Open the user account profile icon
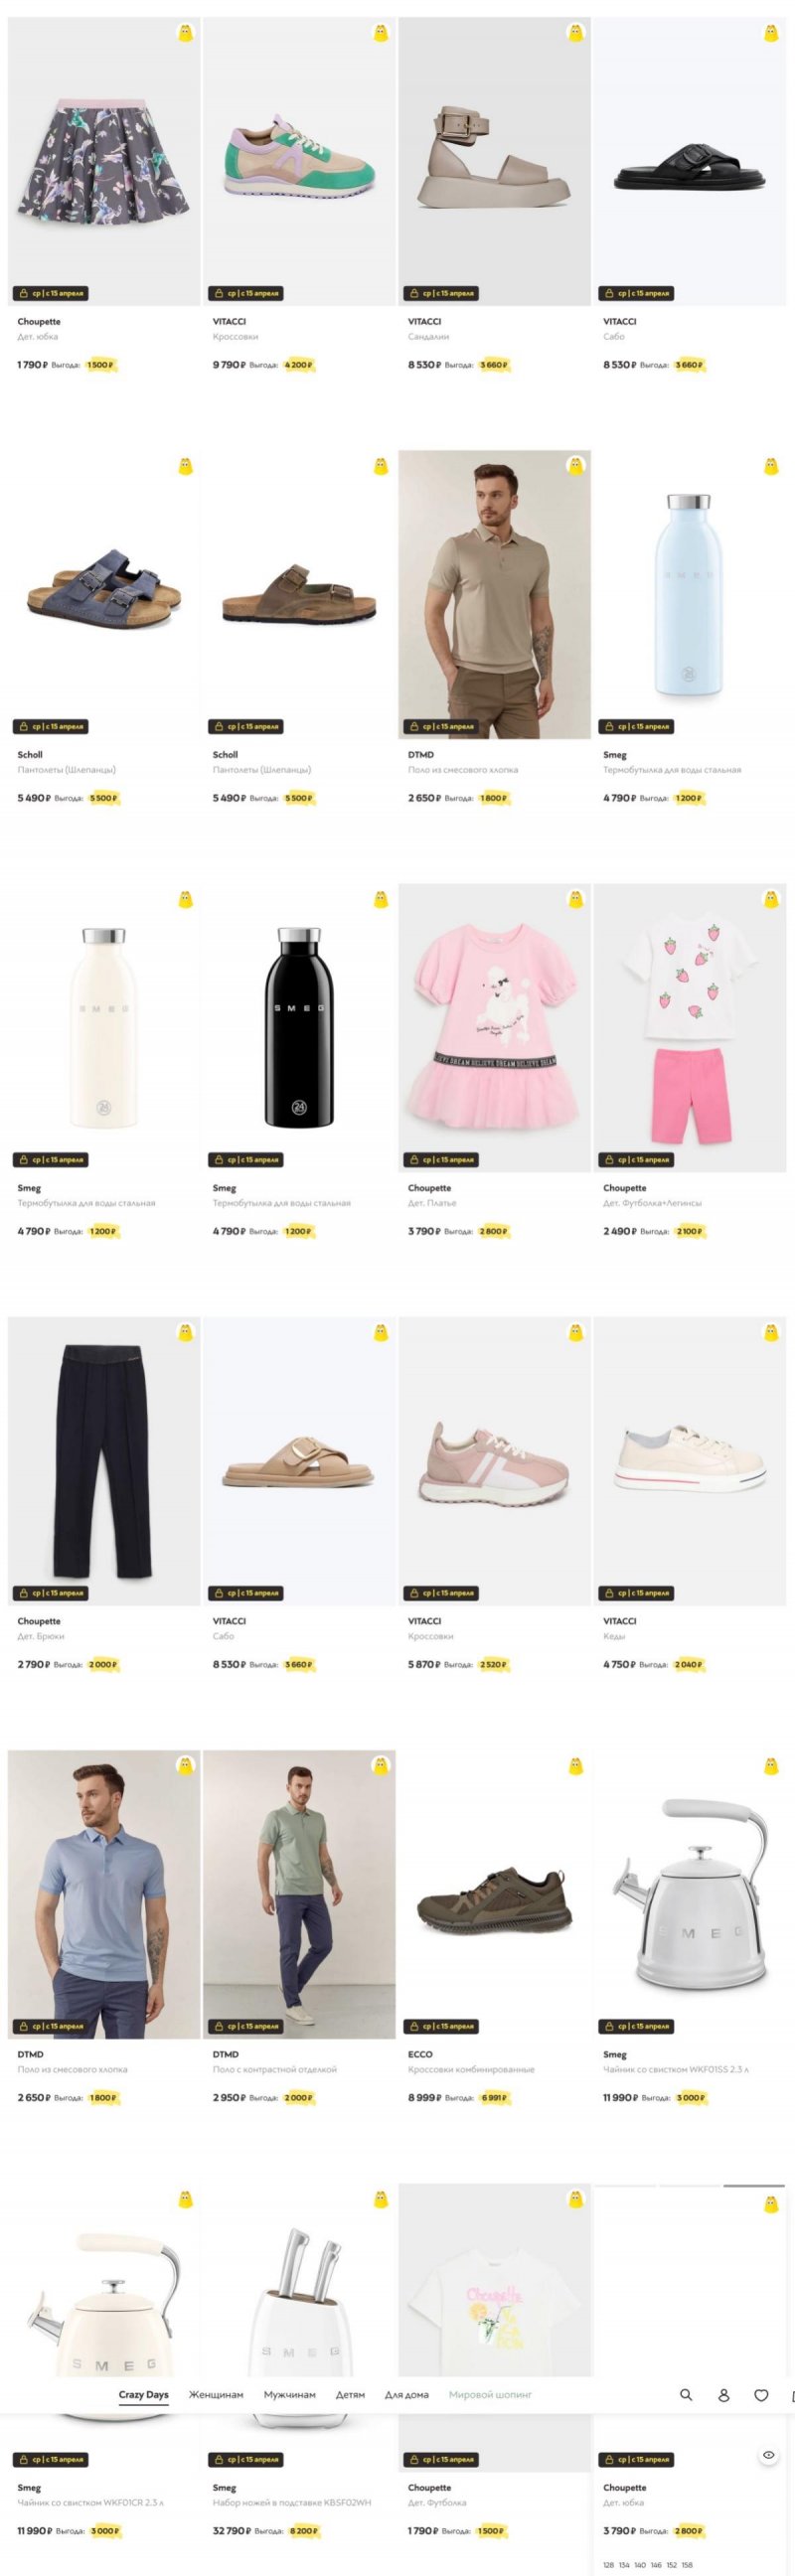795x2576 pixels. click(x=723, y=2395)
